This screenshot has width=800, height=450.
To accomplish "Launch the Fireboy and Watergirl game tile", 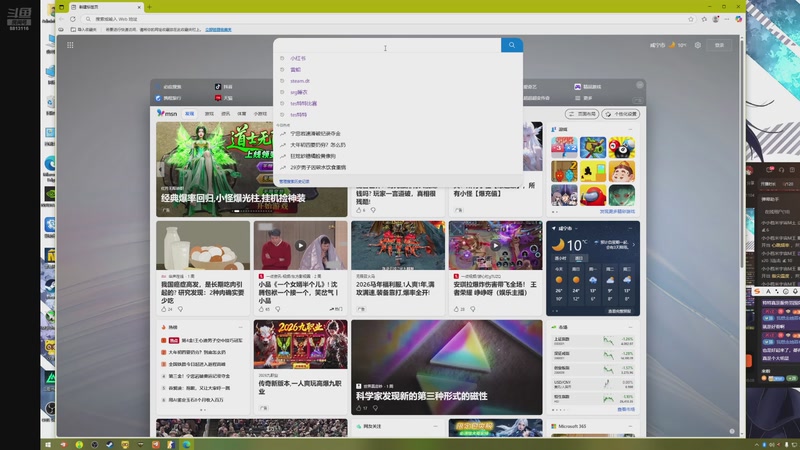I will 564,171.
